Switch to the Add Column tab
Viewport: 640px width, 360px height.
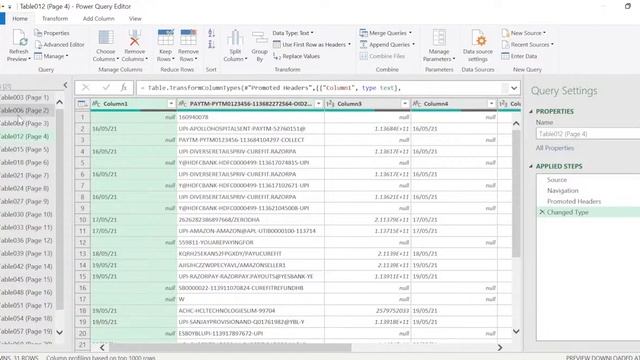click(x=98, y=19)
